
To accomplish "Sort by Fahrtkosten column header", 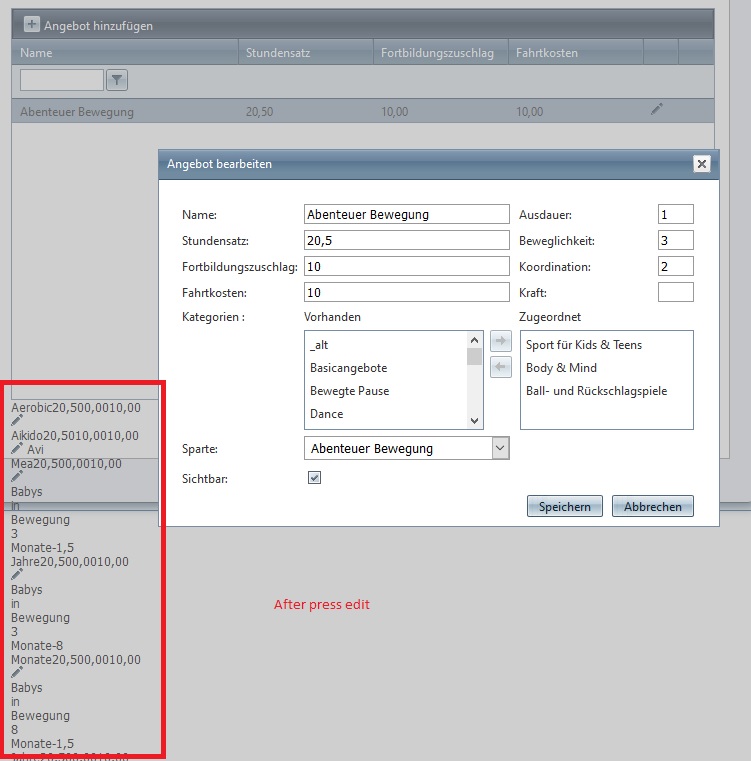I will pyautogui.click(x=547, y=52).
